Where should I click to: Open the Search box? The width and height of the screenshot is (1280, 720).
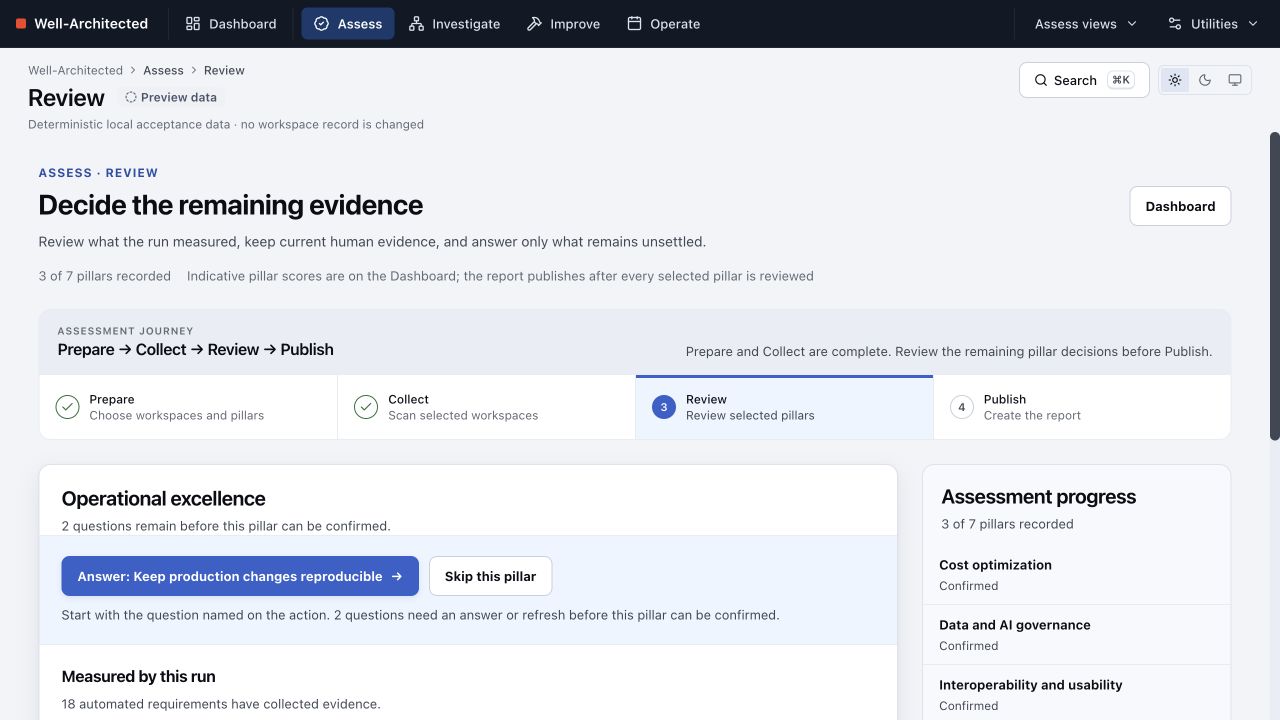(1084, 80)
